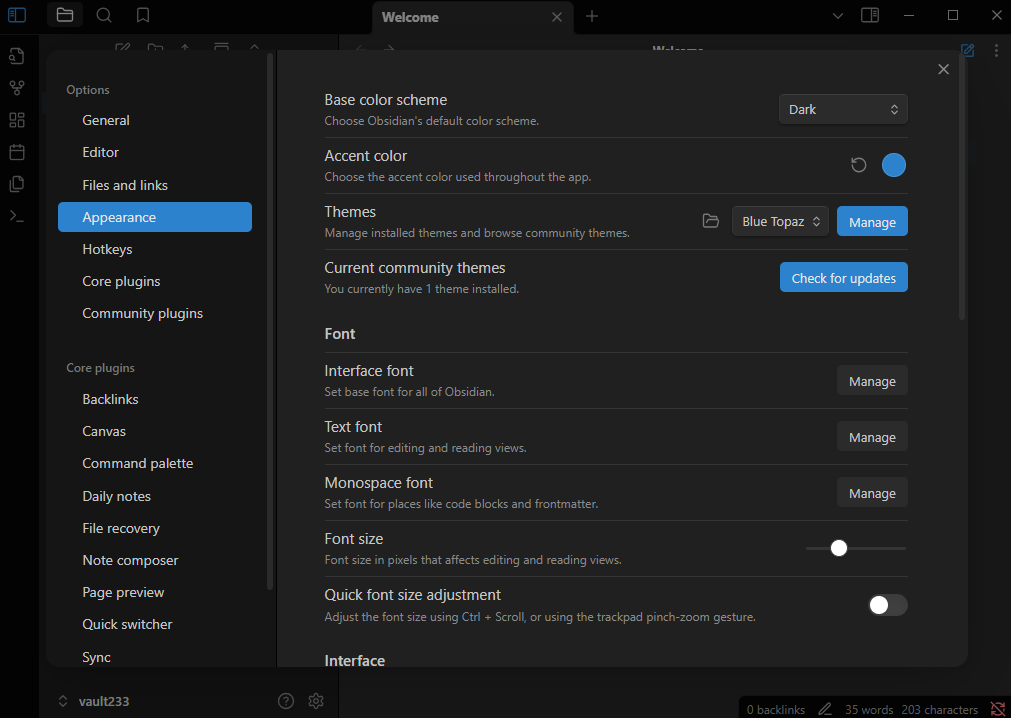The image size is (1011, 718).
Task: Open new tab with plus icon
Action: [592, 16]
